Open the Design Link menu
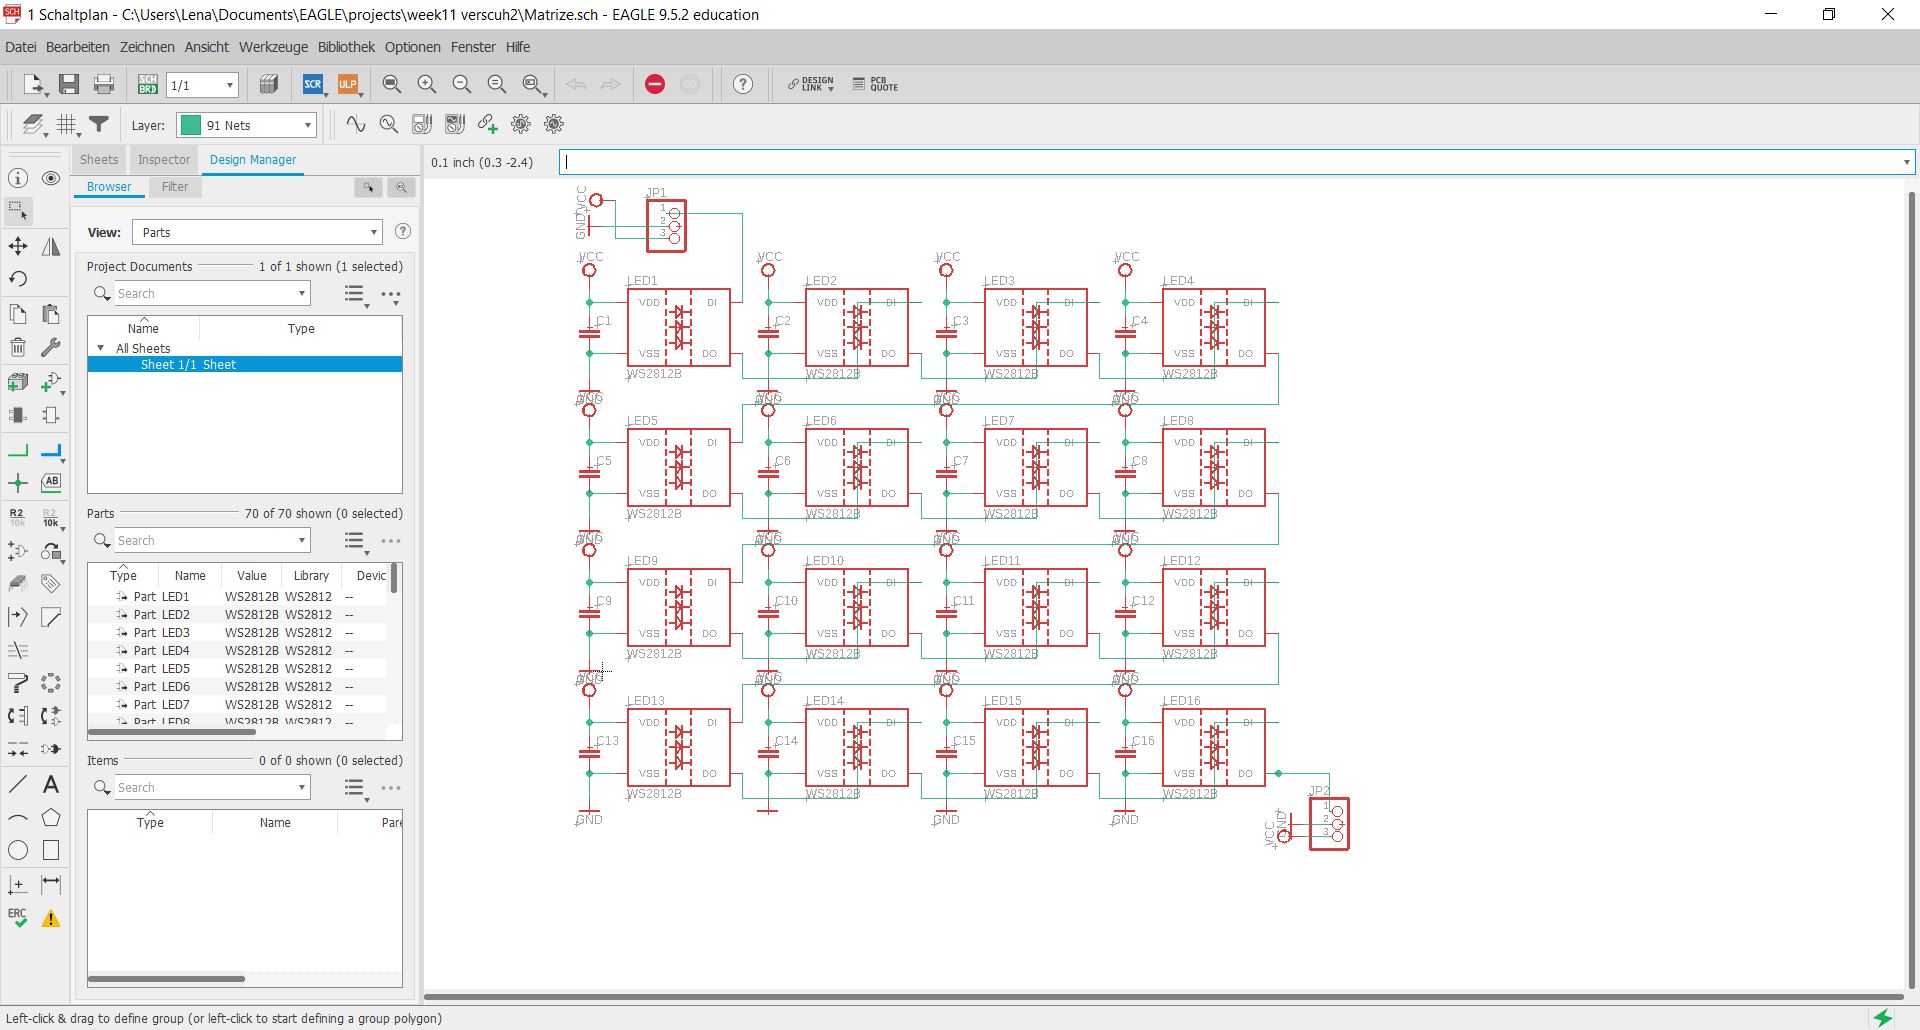1920x1030 pixels. point(811,85)
